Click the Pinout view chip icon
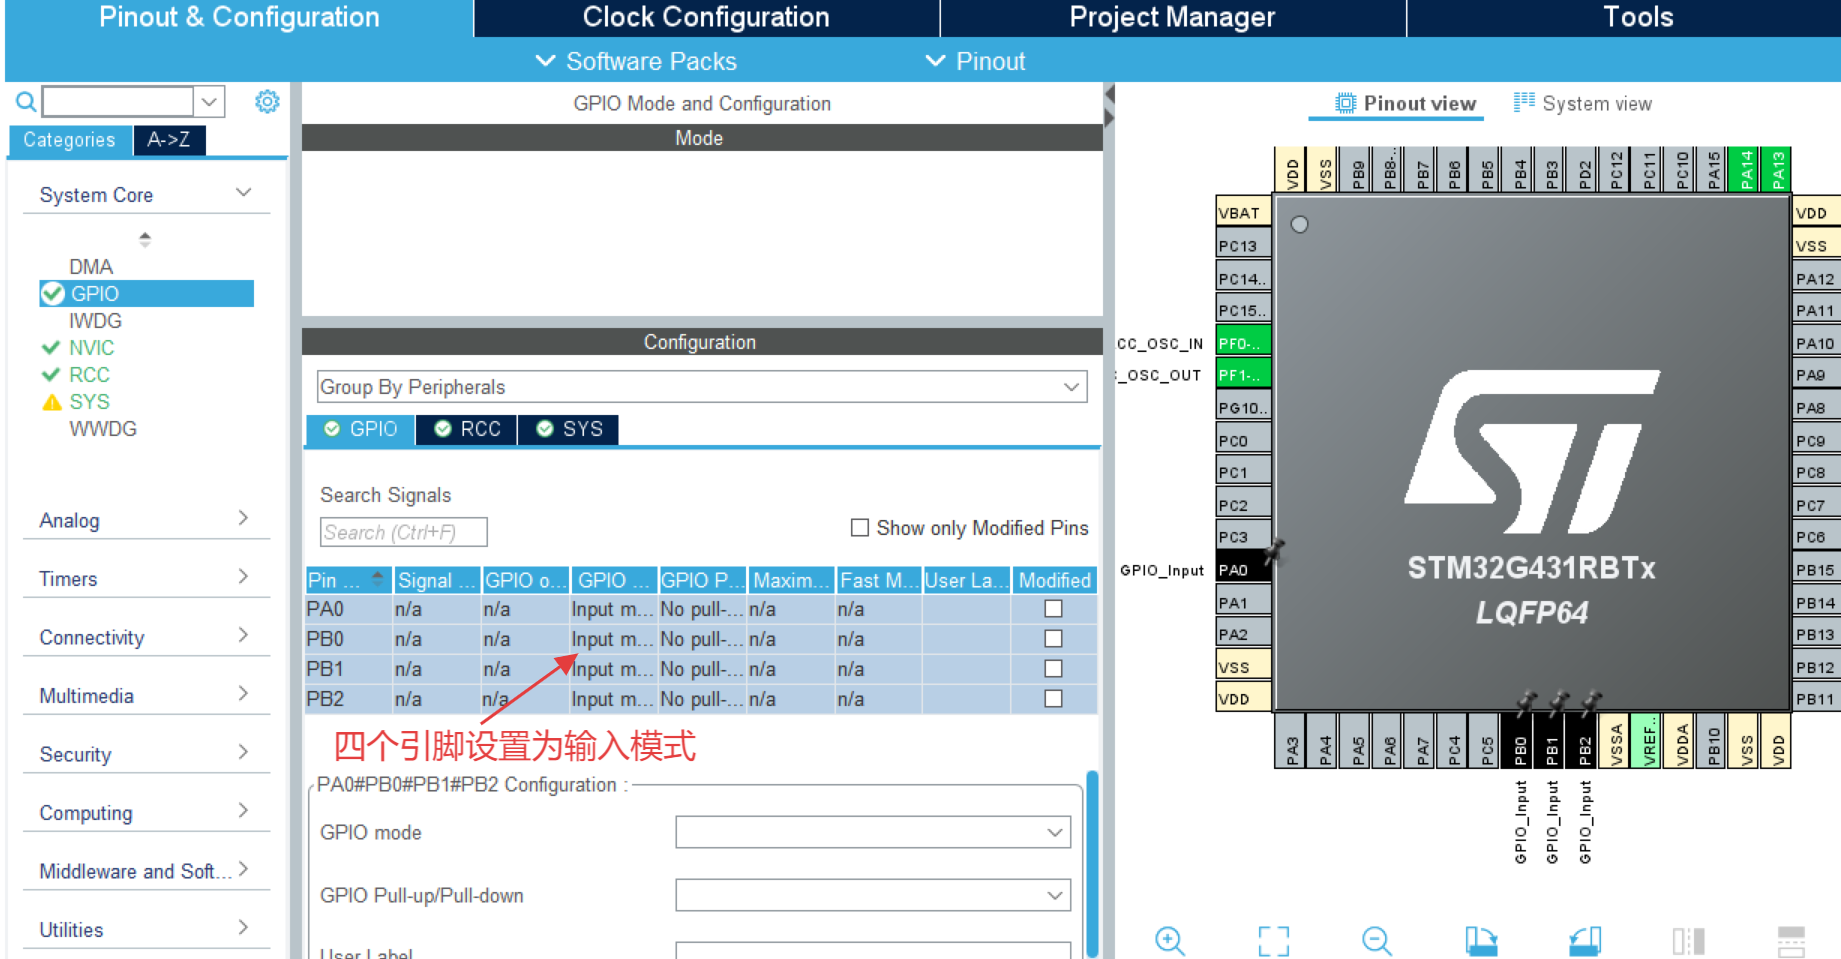Image resolution: width=1841 pixels, height=959 pixels. [x=1346, y=103]
